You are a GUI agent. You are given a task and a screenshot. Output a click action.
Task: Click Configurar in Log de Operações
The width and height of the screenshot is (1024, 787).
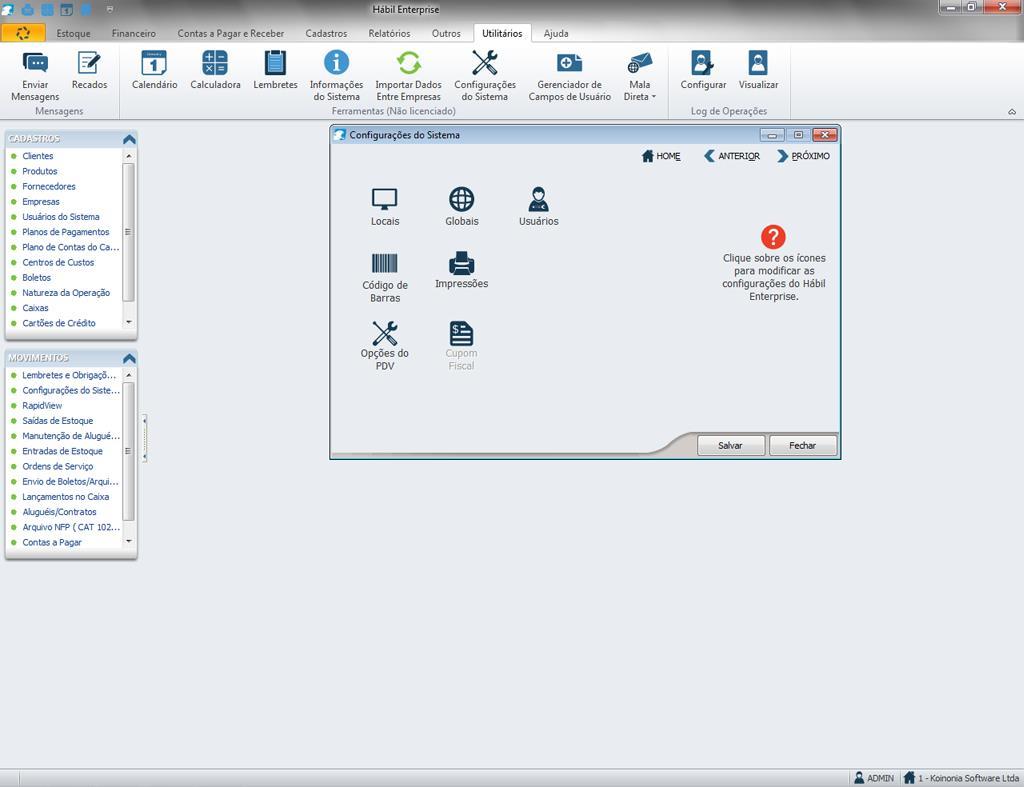703,70
